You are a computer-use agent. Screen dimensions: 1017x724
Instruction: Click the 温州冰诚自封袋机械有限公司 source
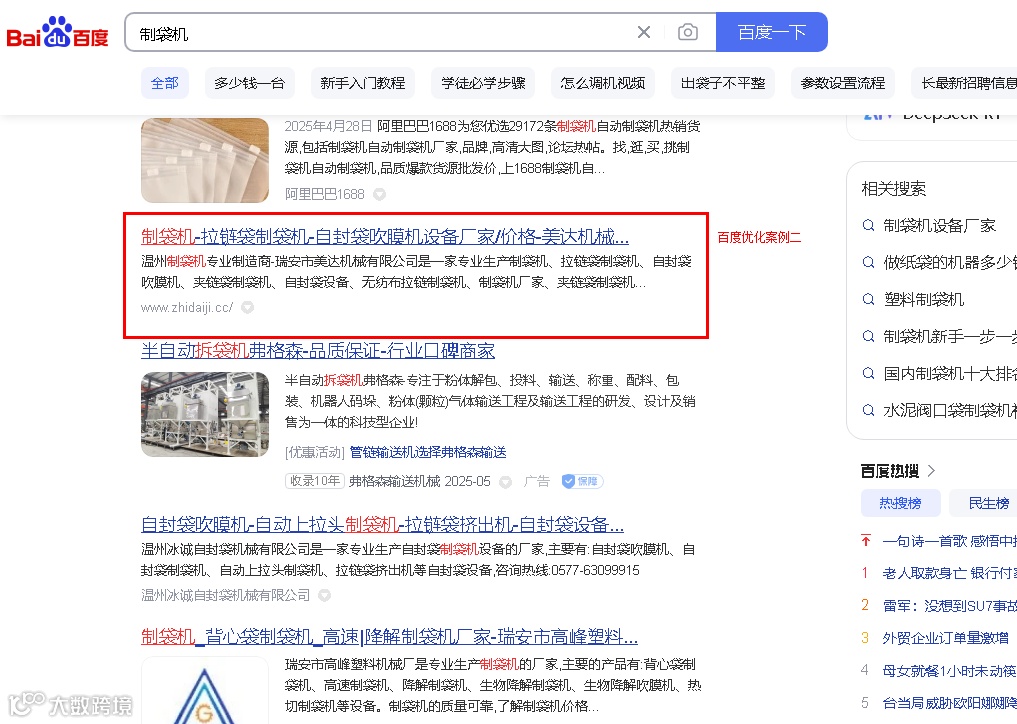click(x=226, y=595)
